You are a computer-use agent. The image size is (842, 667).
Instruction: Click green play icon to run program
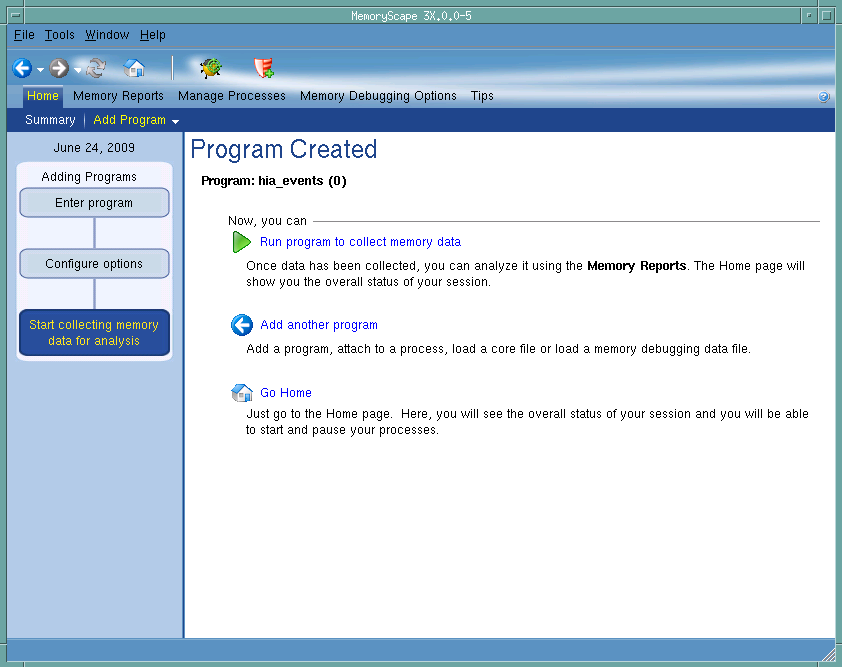tap(241, 242)
